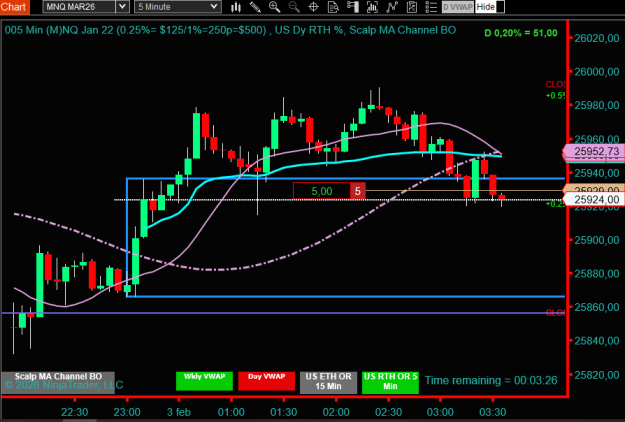
Task: Click the 25860,00 price axis label
Action: coord(597,307)
